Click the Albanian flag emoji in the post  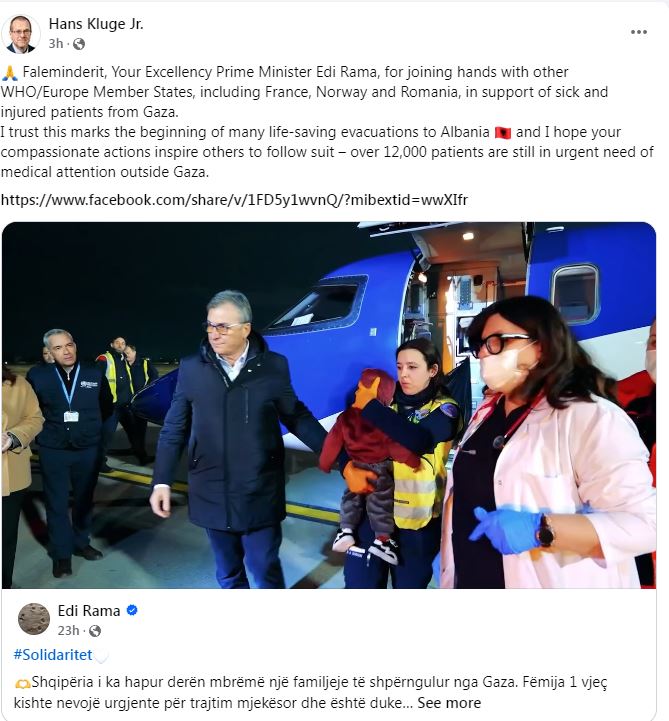click(503, 133)
